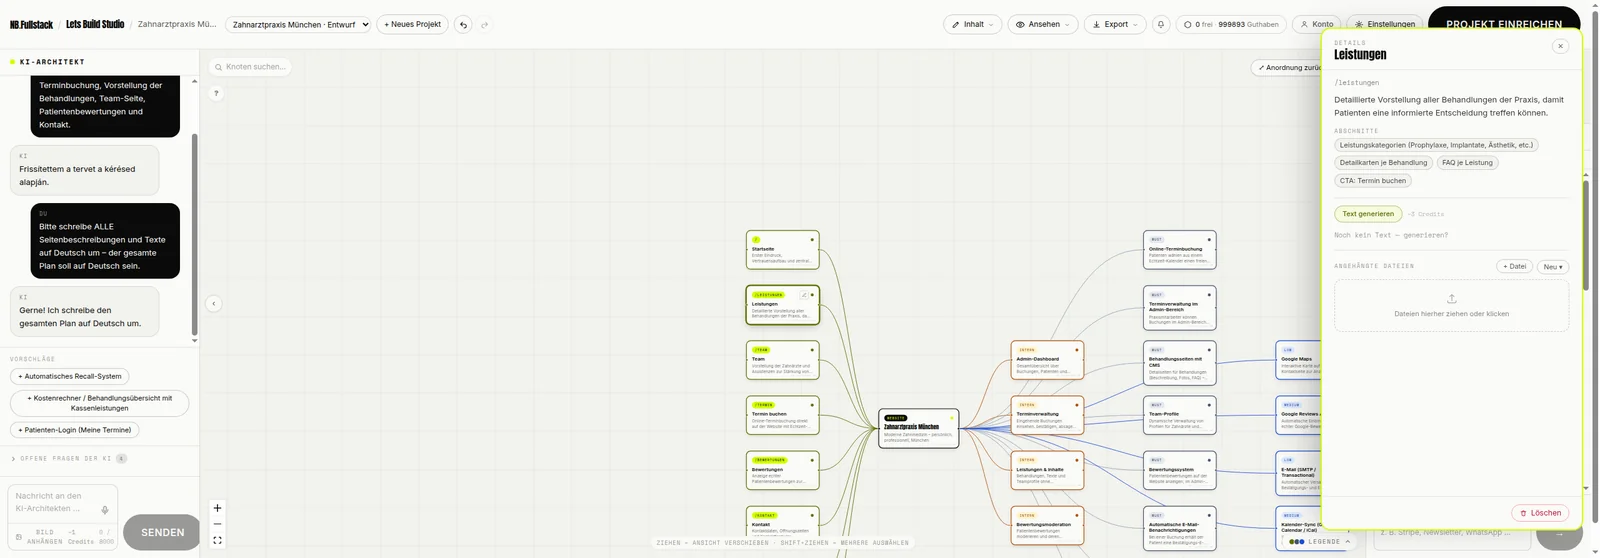Click the CTA: Termin buchen chip
Viewport: 1600px width, 558px height.
[x=1373, y=180]
